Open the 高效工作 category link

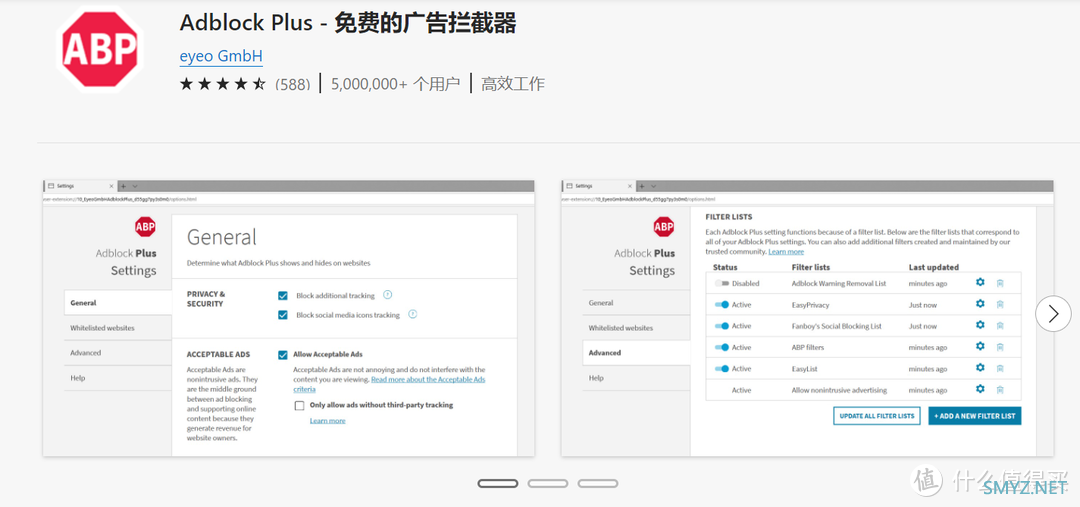(513, 84)
